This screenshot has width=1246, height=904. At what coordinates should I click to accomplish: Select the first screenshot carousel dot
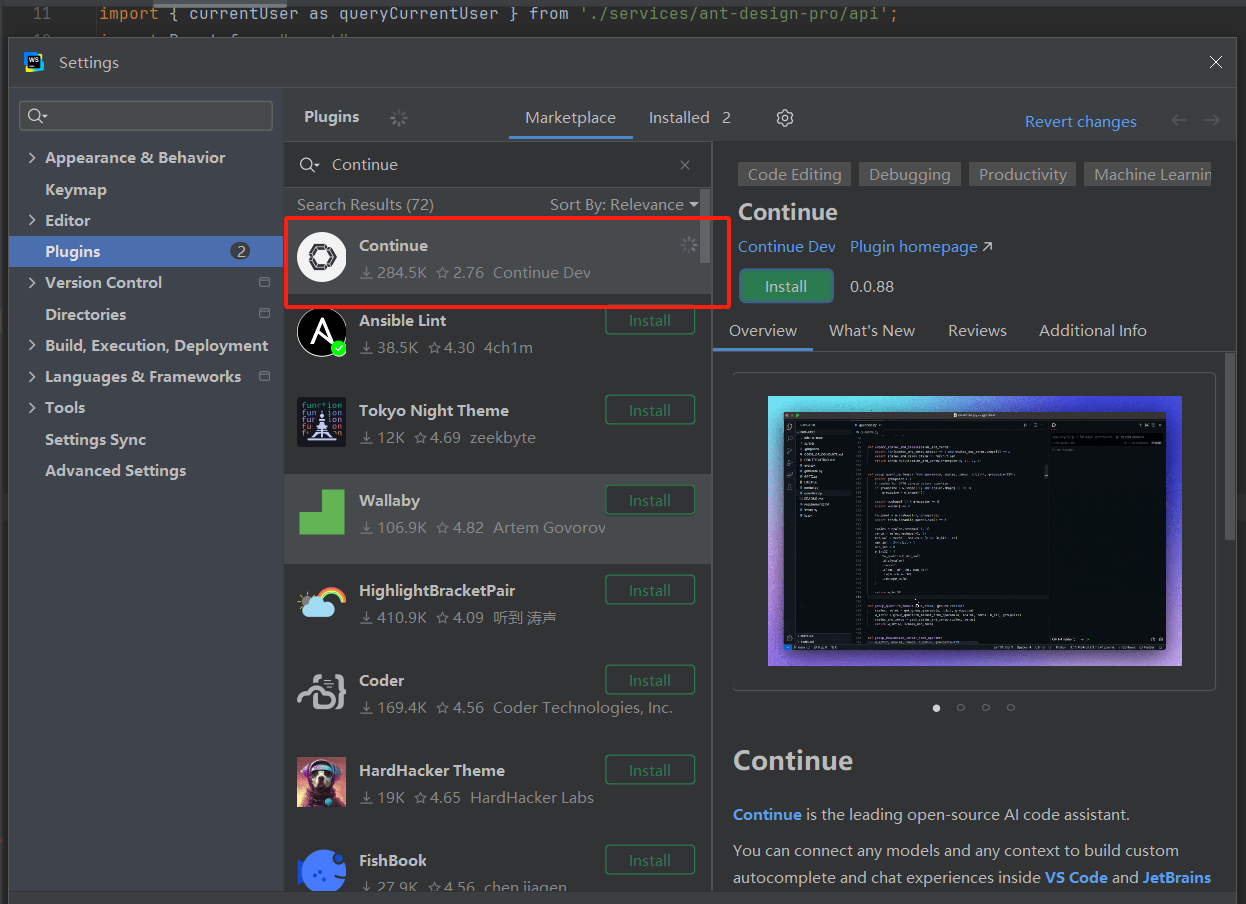(936, 708)
